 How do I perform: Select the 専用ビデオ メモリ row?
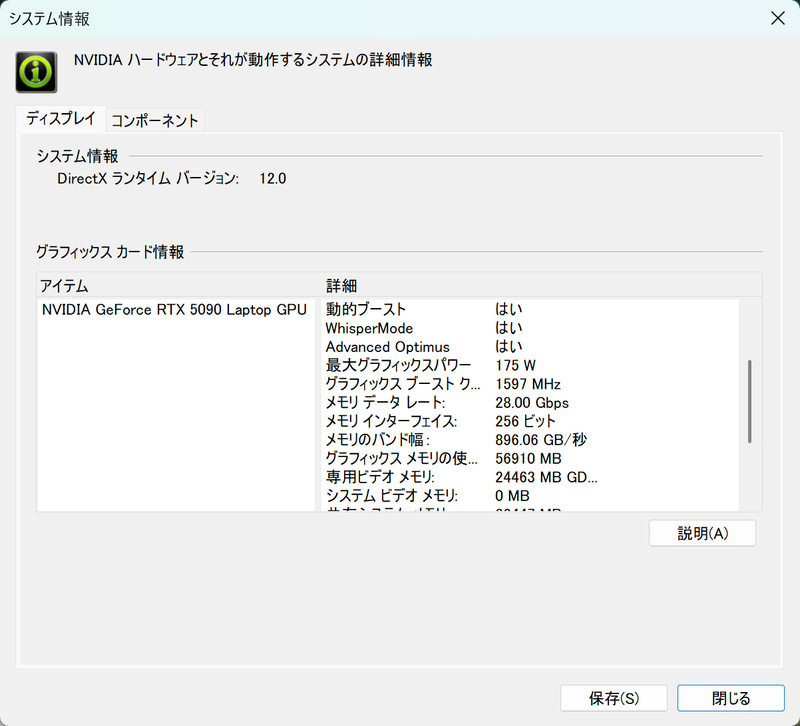(x=531, y=477)
